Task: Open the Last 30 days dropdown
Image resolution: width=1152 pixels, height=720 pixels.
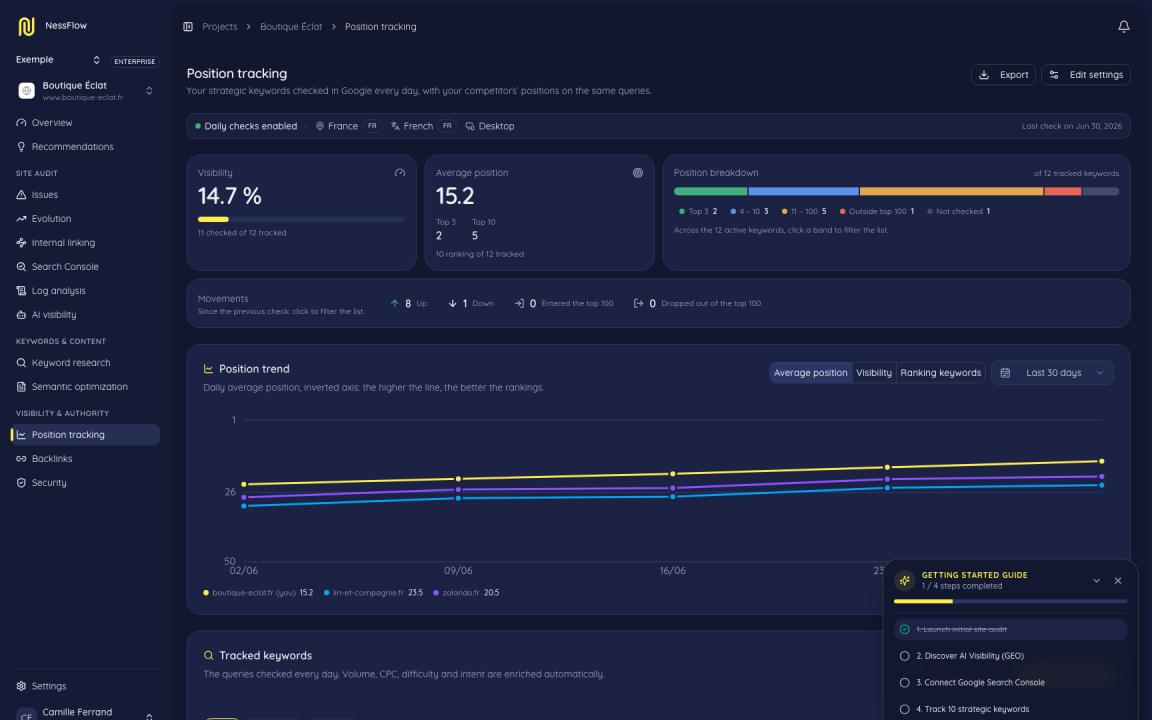Action: tap(1052, 372)
